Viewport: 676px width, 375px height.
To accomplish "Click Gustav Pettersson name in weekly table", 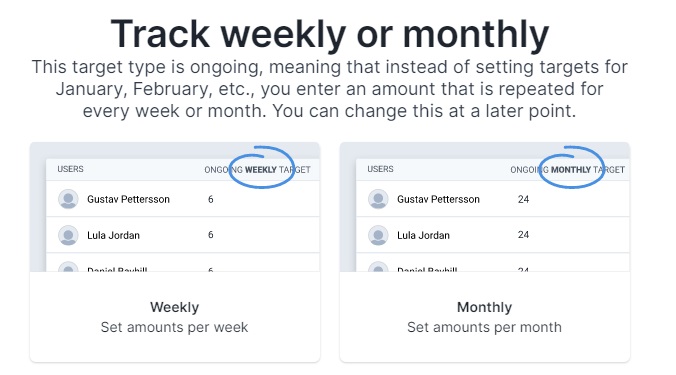I will click(x=128, y=199).
